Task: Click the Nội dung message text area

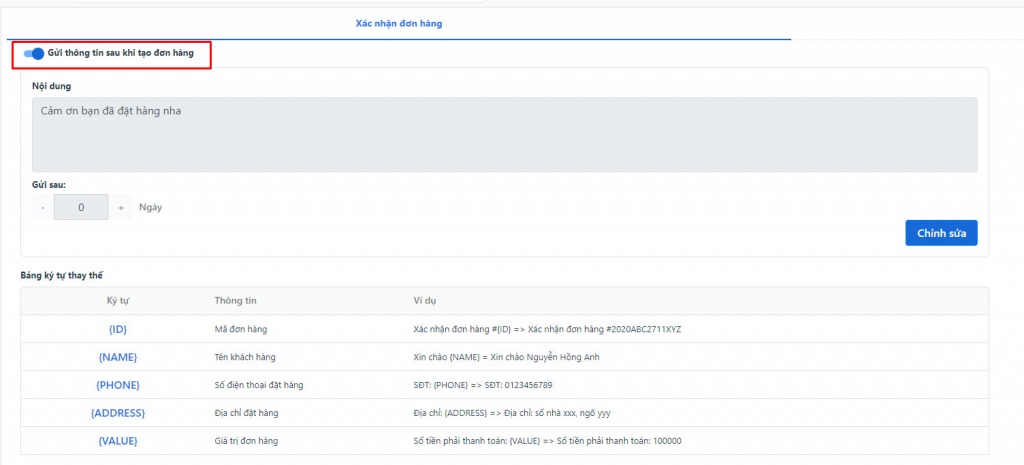Action: pyautogui.click(x=504, y=134)
